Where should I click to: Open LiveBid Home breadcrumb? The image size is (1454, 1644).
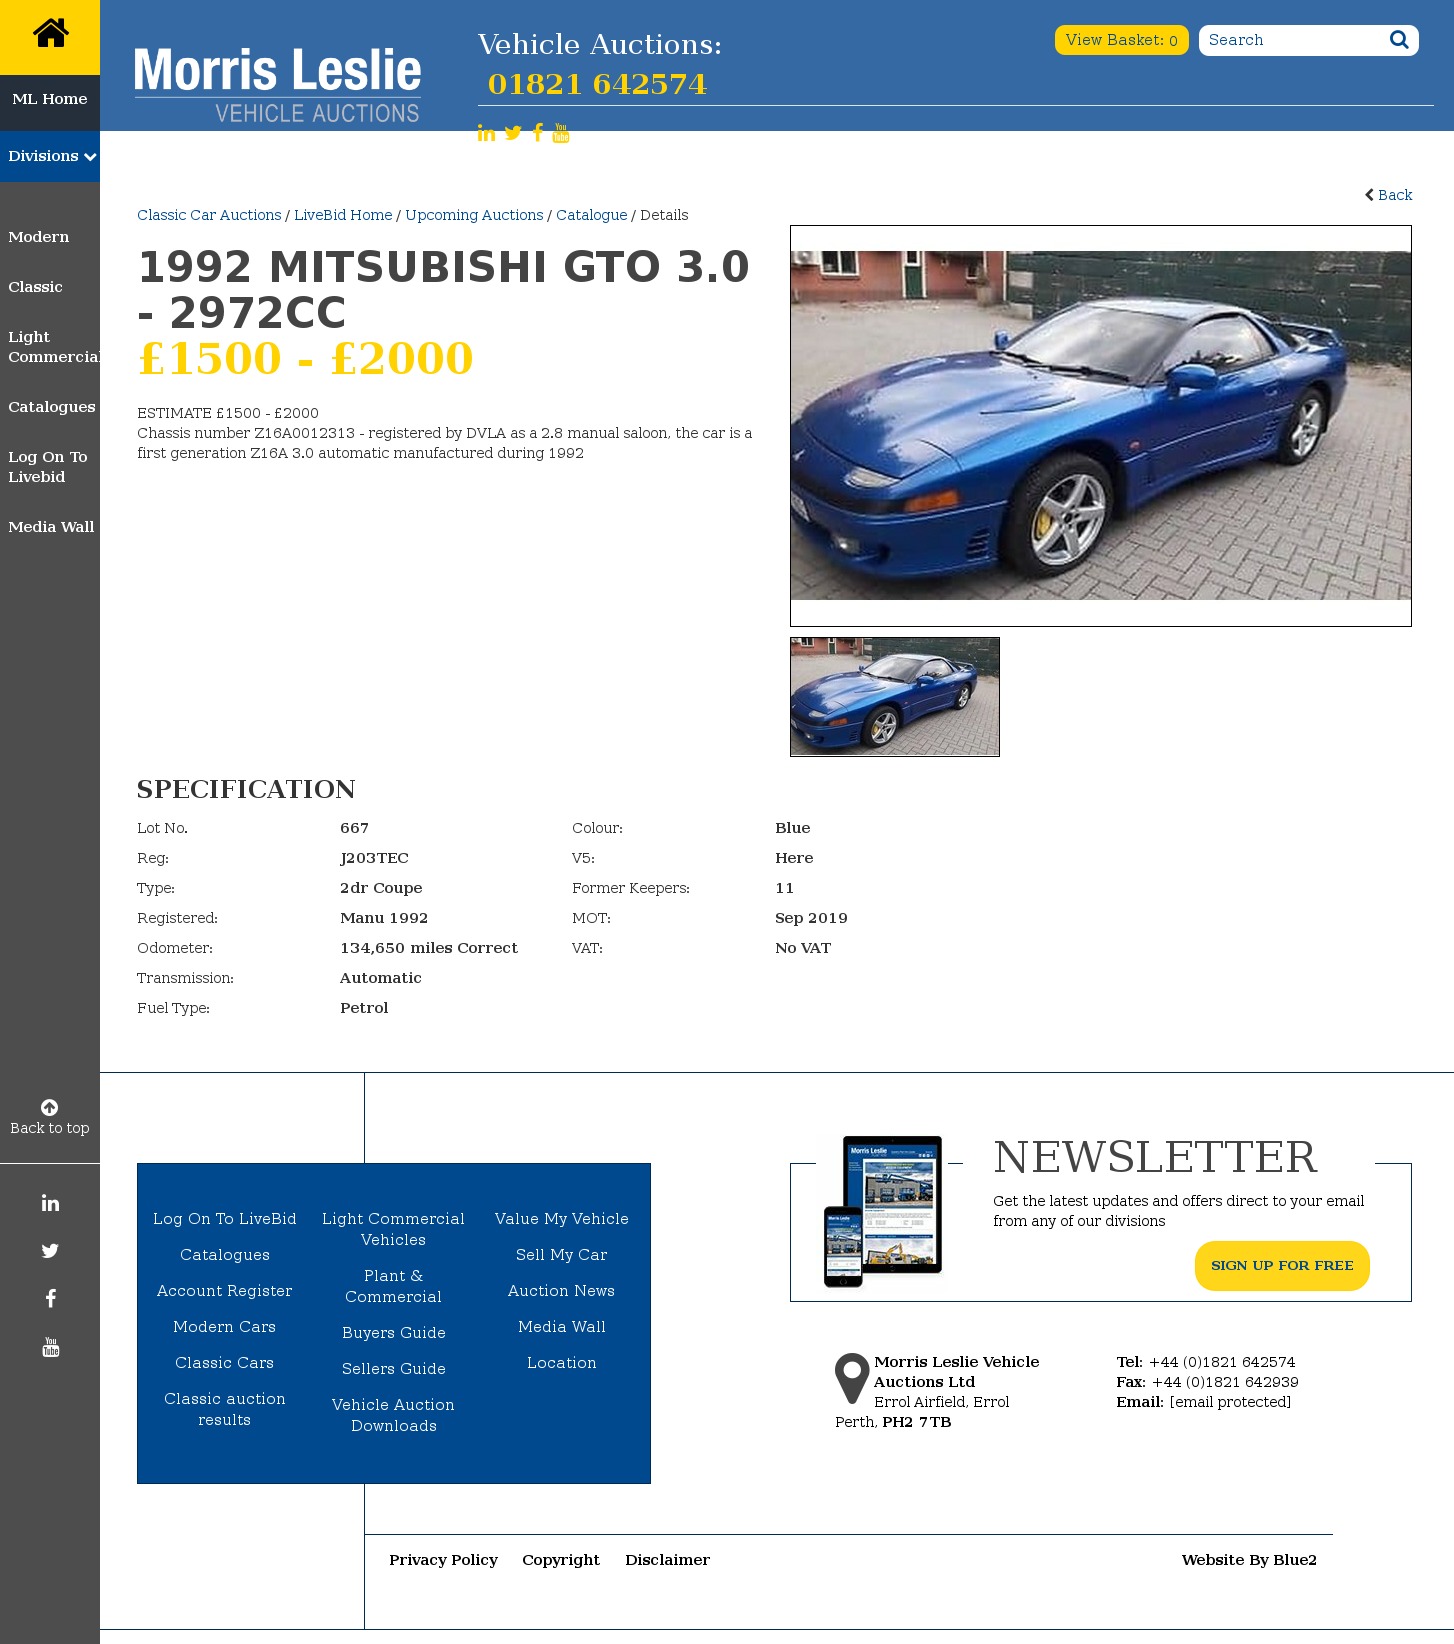click(x=343, y=215)
